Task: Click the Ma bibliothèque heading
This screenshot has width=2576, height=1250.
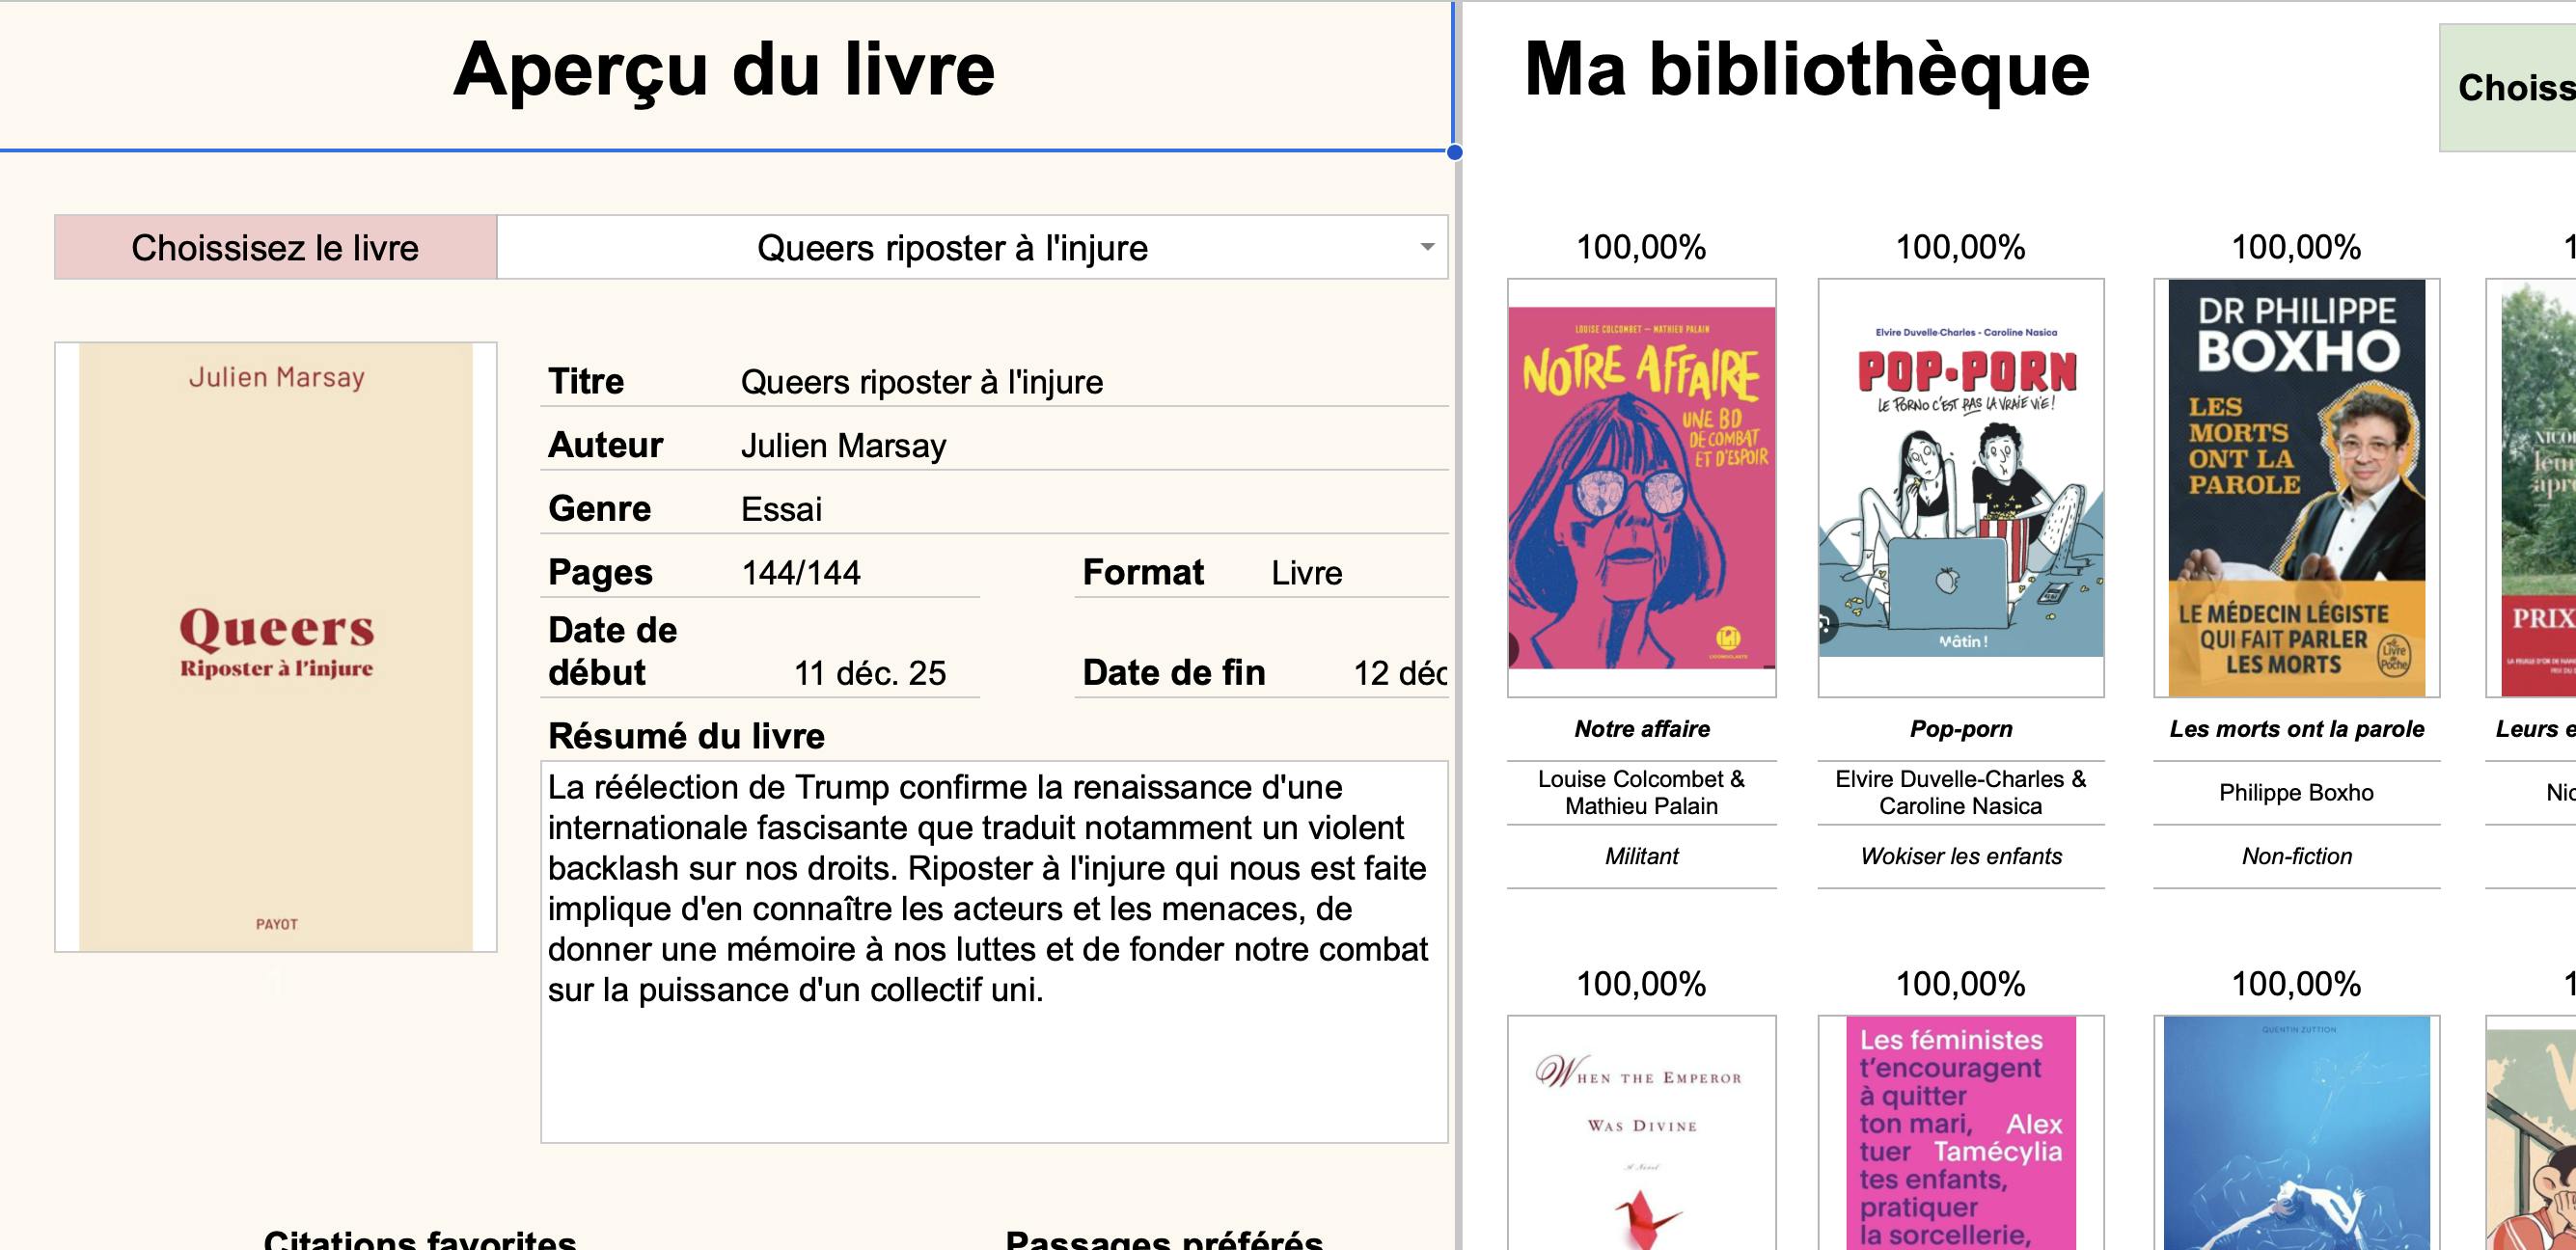Action: tap(1806, 70)
